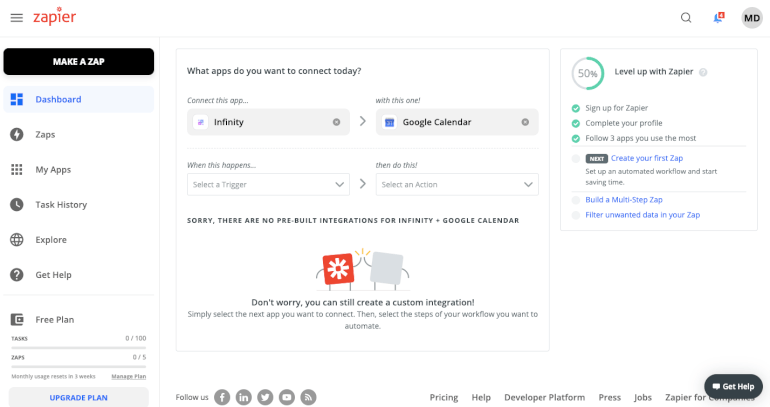The height and width of the screenshot is (407, 770).
Task: Clear the Infinity app selection
Action: 336,122
